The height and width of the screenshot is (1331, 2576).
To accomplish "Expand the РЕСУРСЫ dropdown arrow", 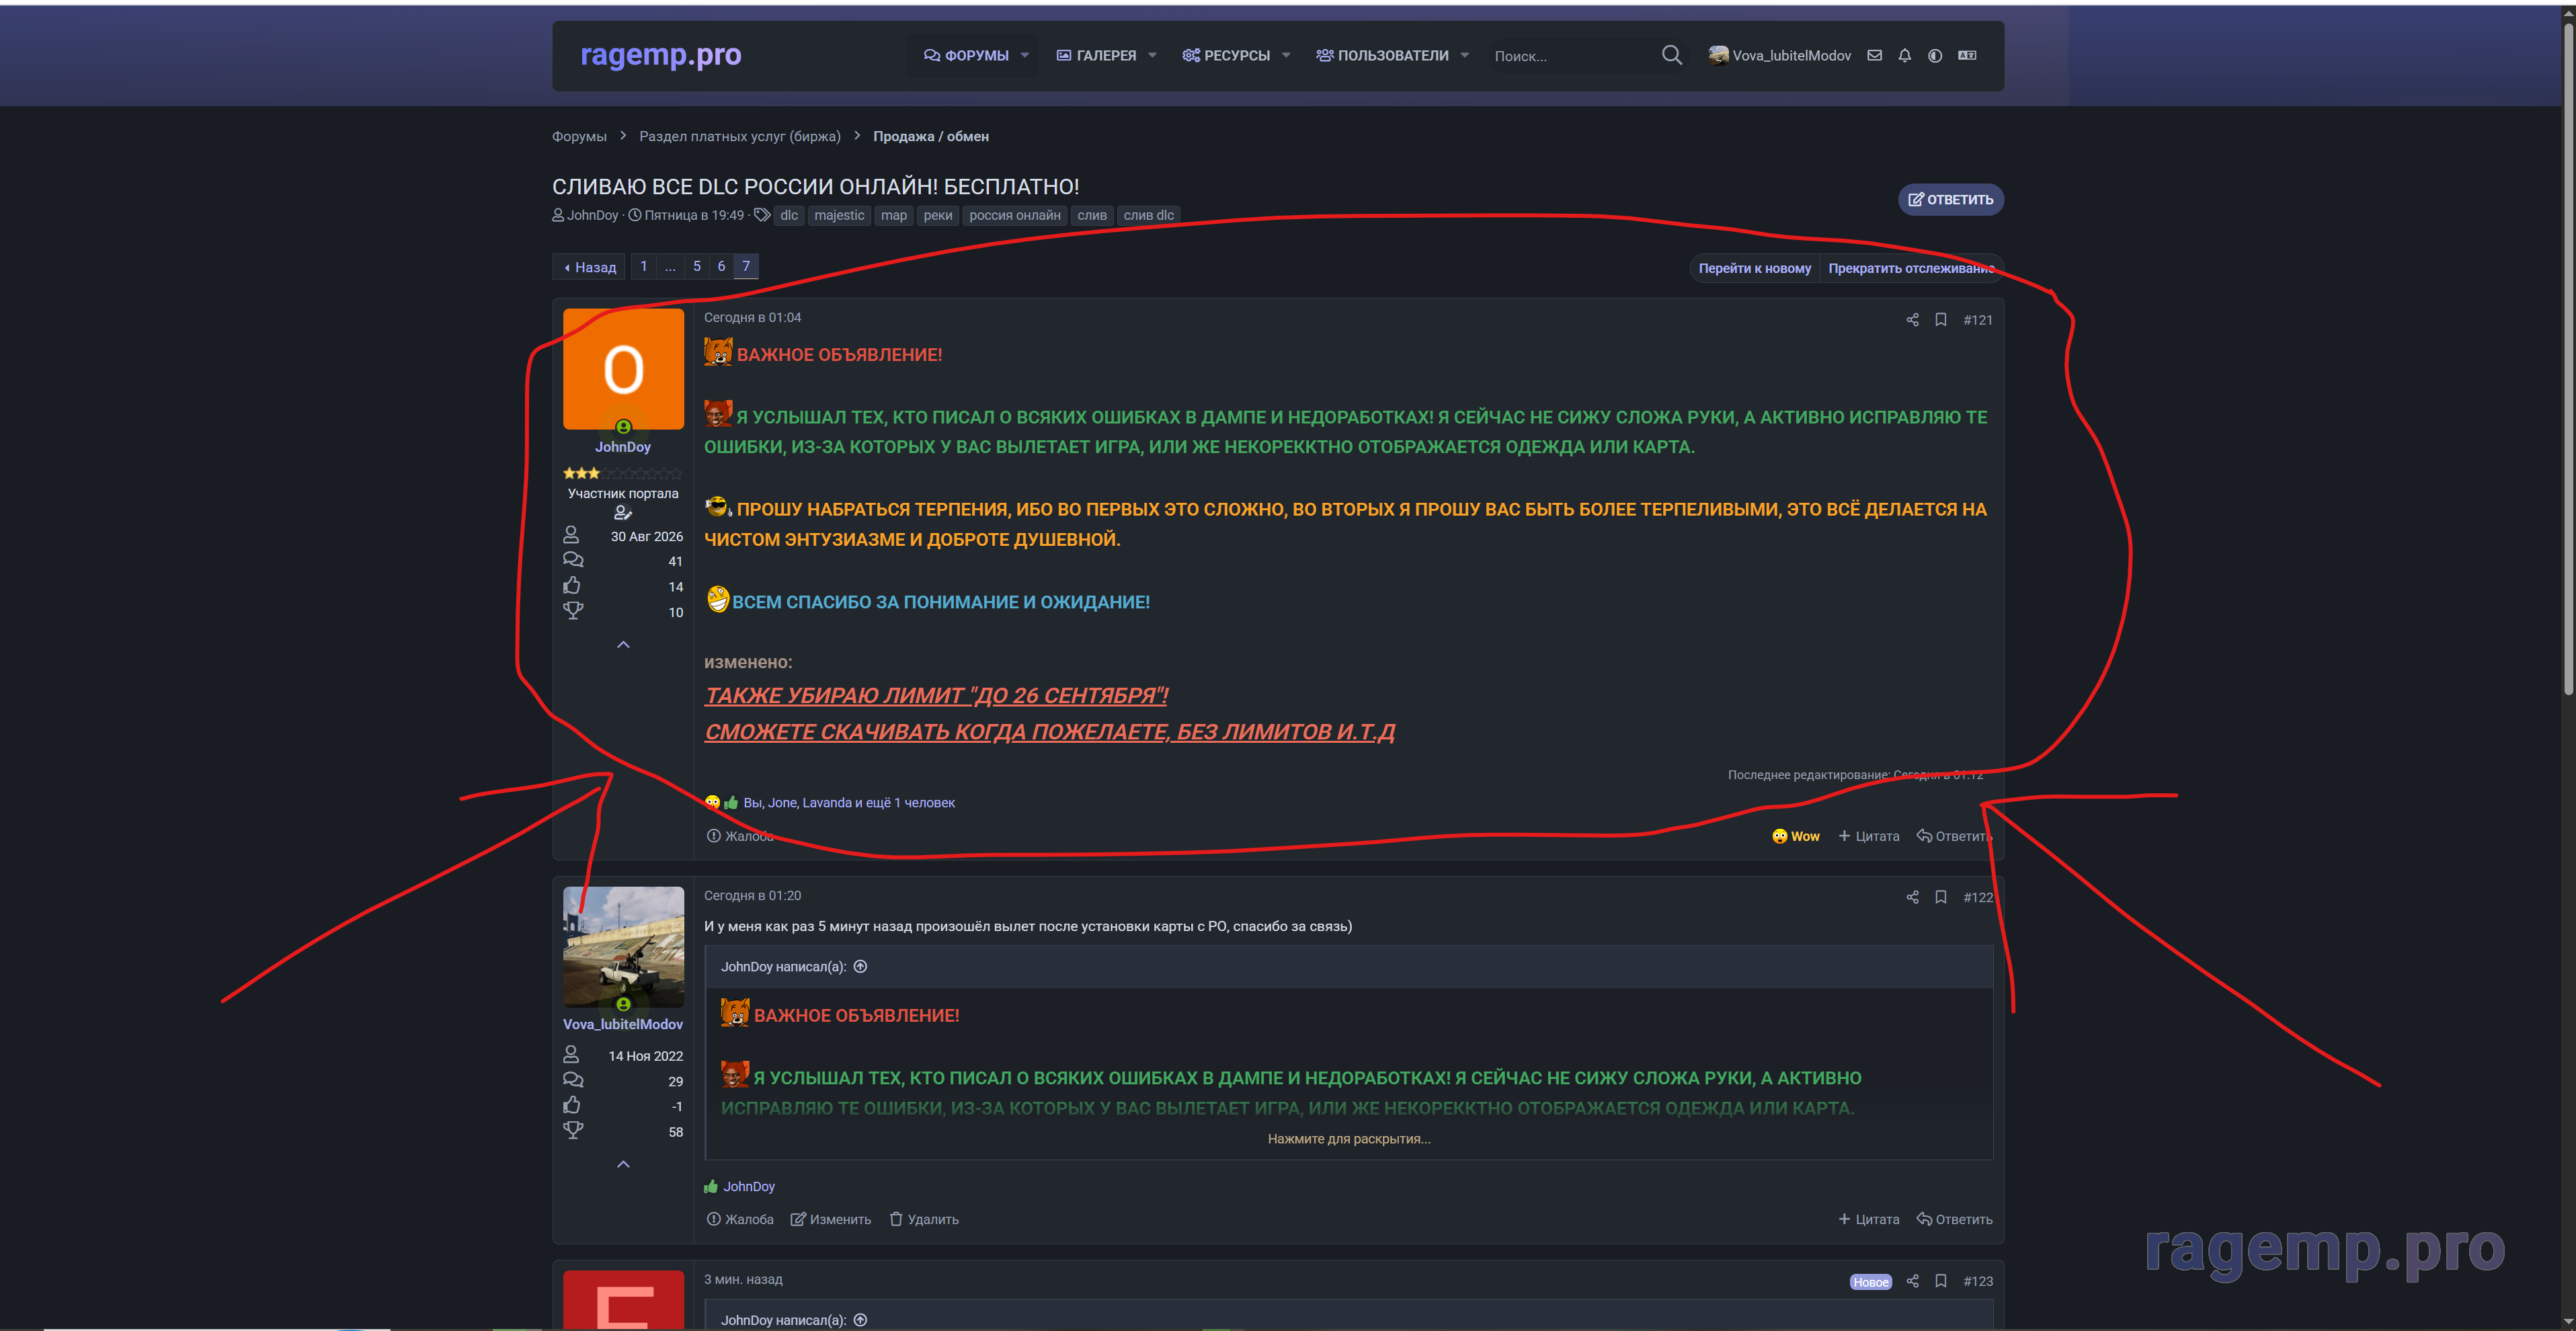I will pyautogui.click(x=1286, y=56).
